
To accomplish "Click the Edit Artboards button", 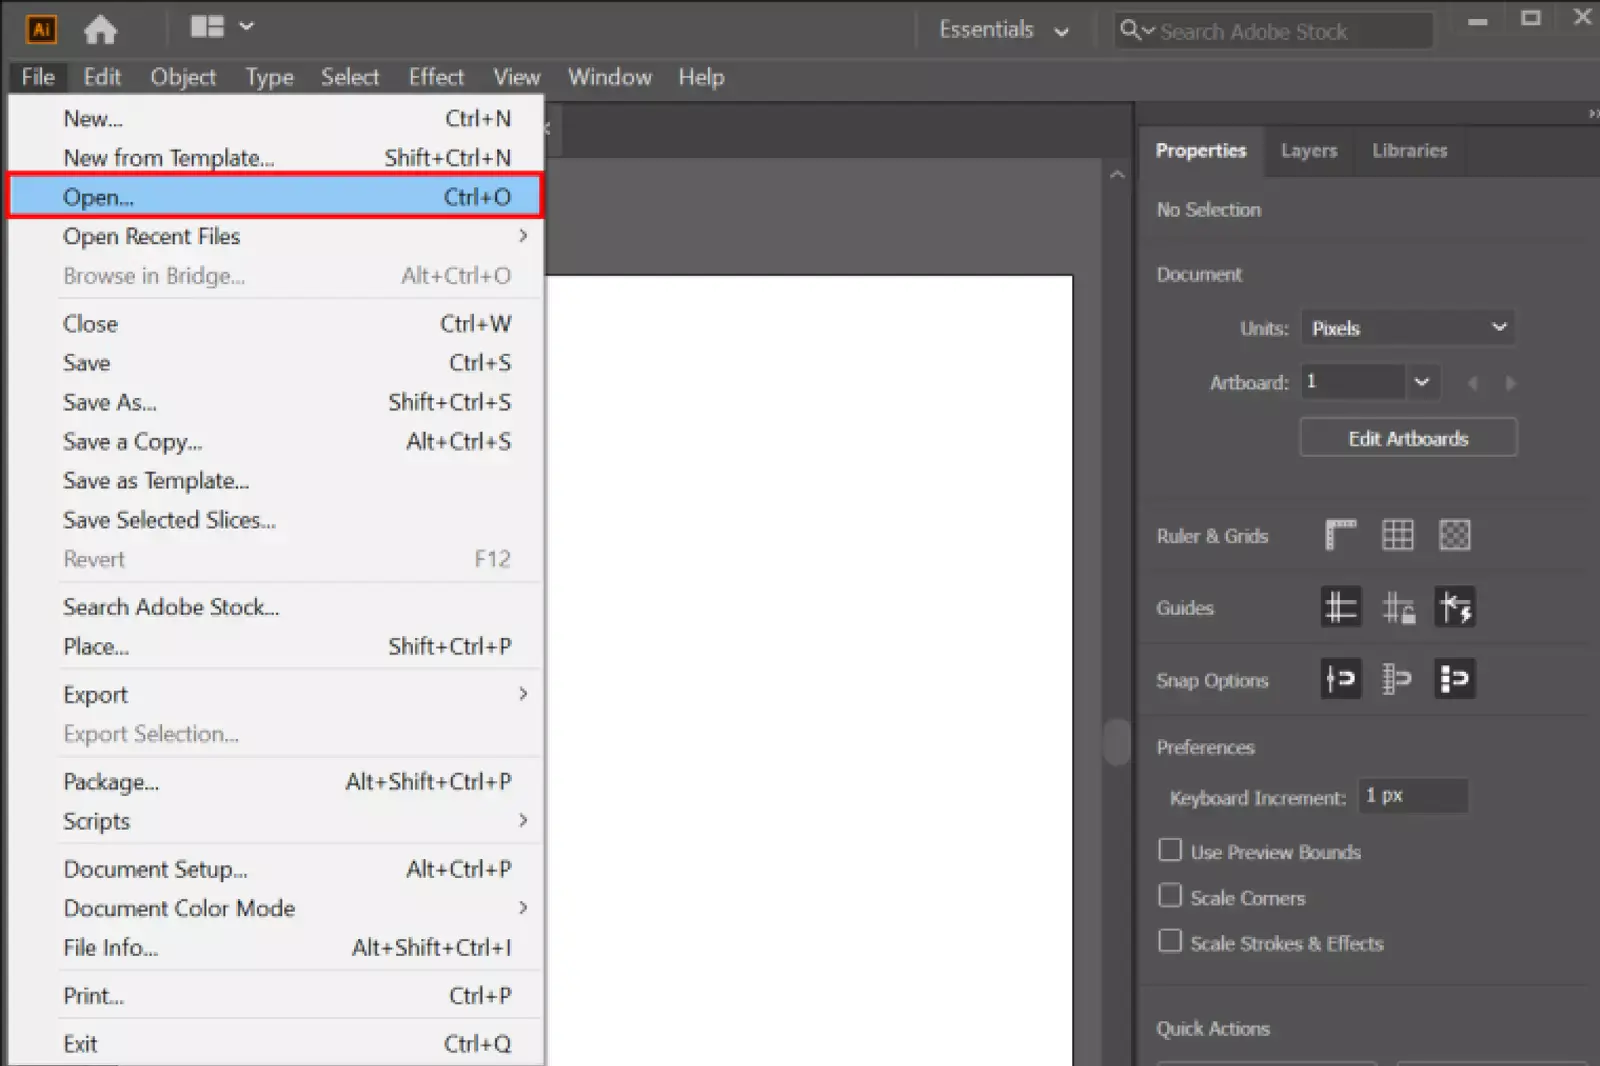I will (1408, 438).
